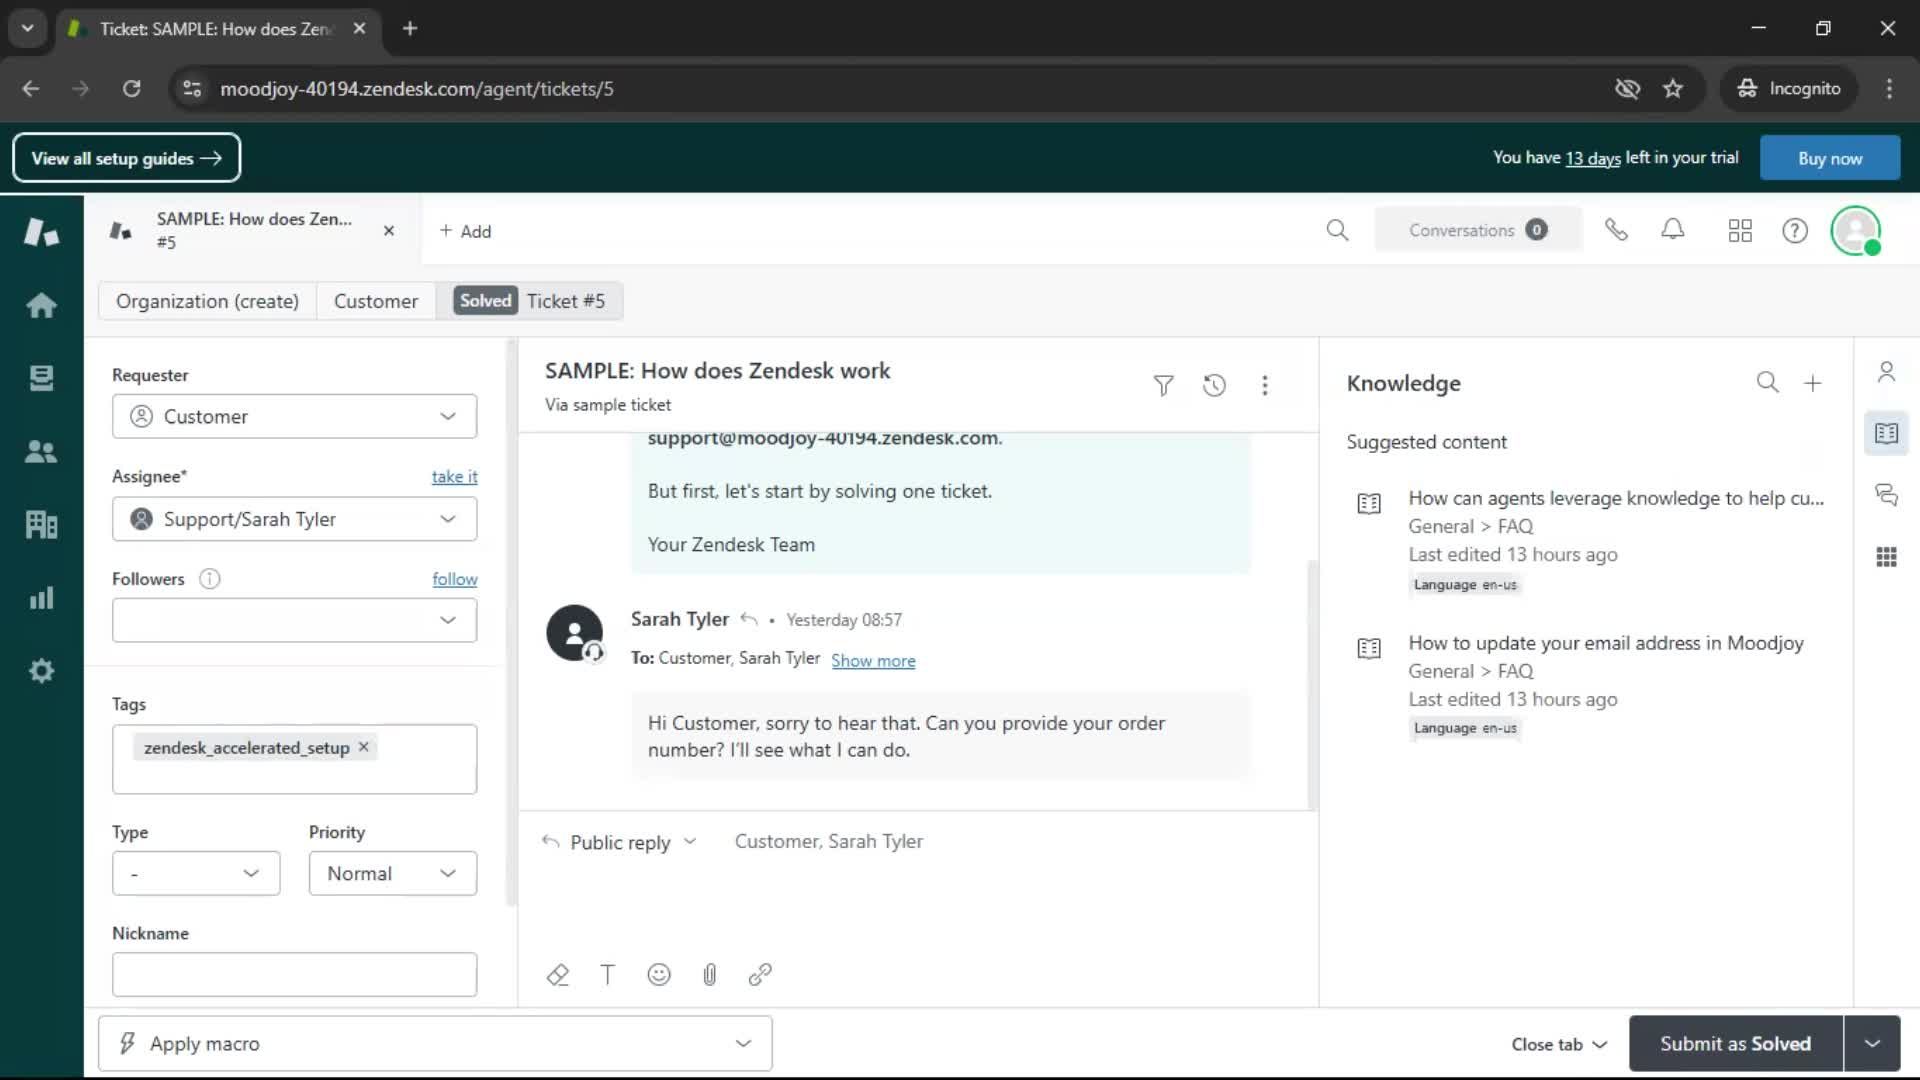
Task: Reload the page in browser
Action: click(x=131, y=89)
